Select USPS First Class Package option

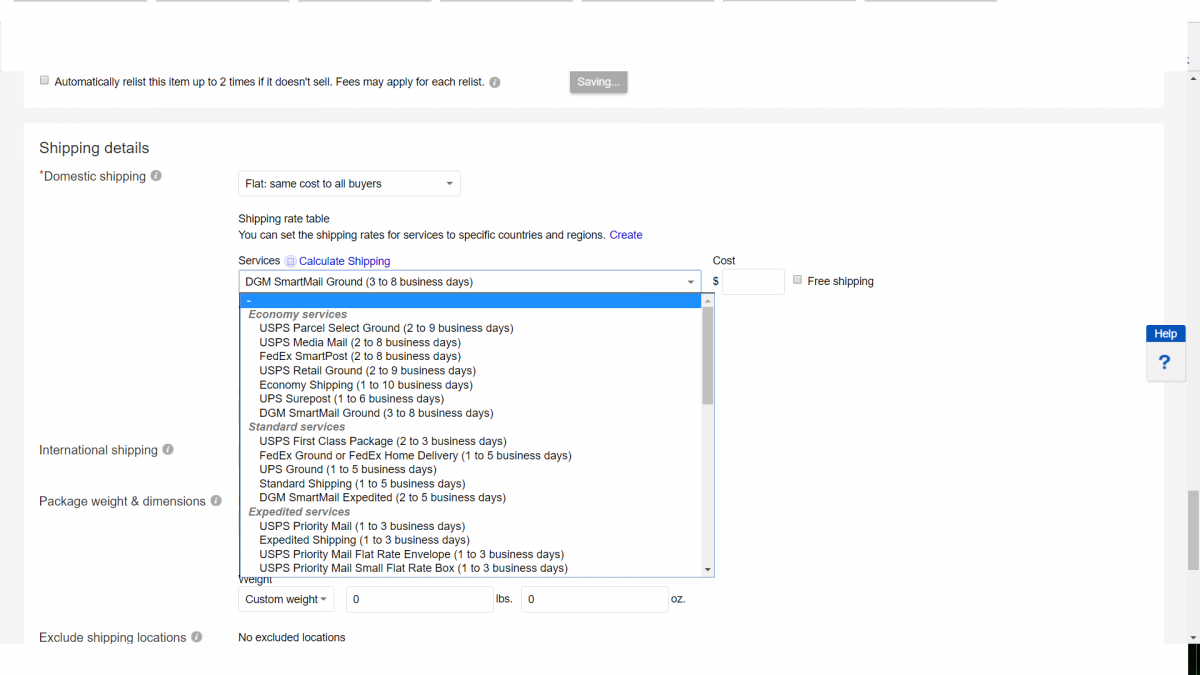[x=471, y=441]
